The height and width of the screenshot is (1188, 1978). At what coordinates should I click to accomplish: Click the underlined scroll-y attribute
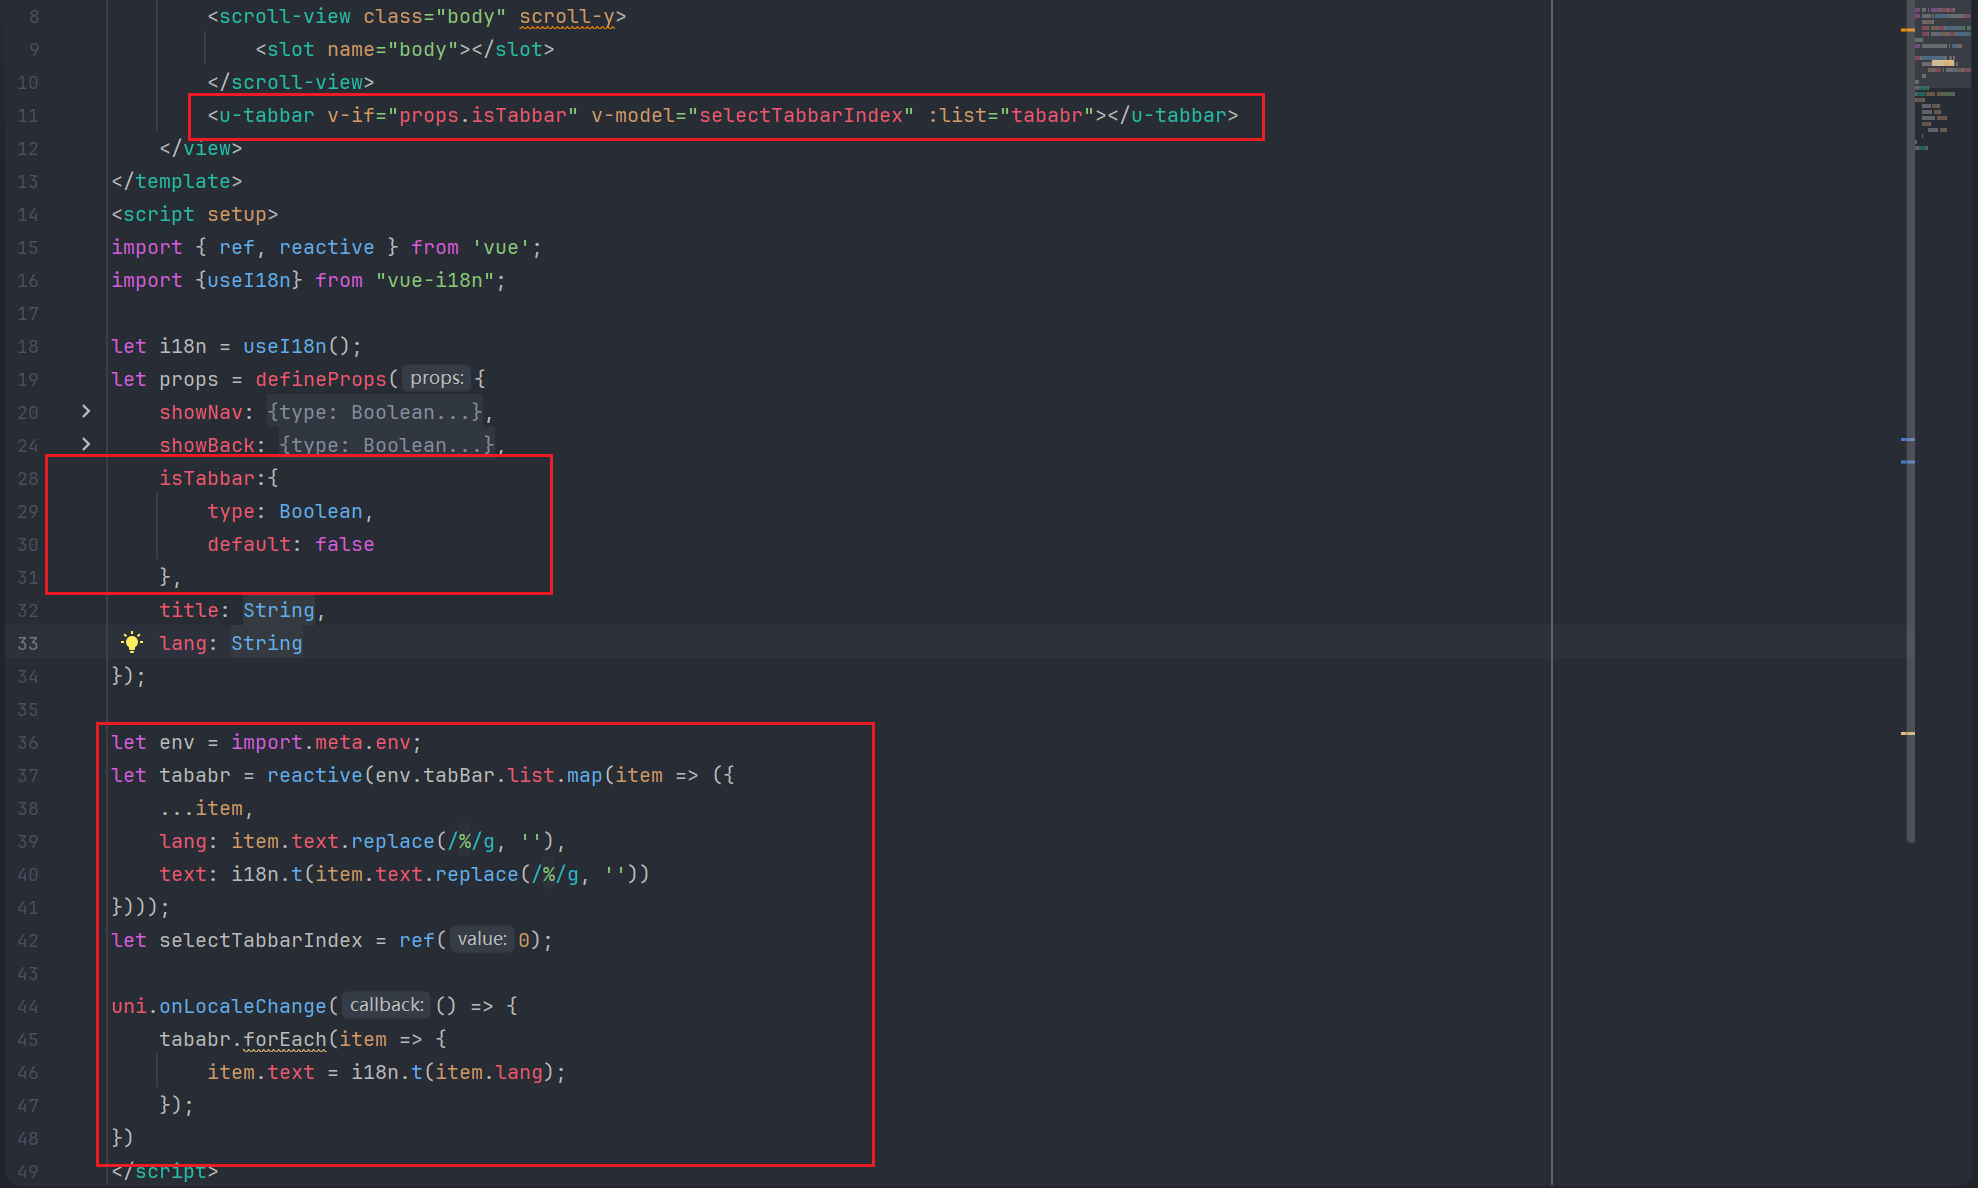566,17
